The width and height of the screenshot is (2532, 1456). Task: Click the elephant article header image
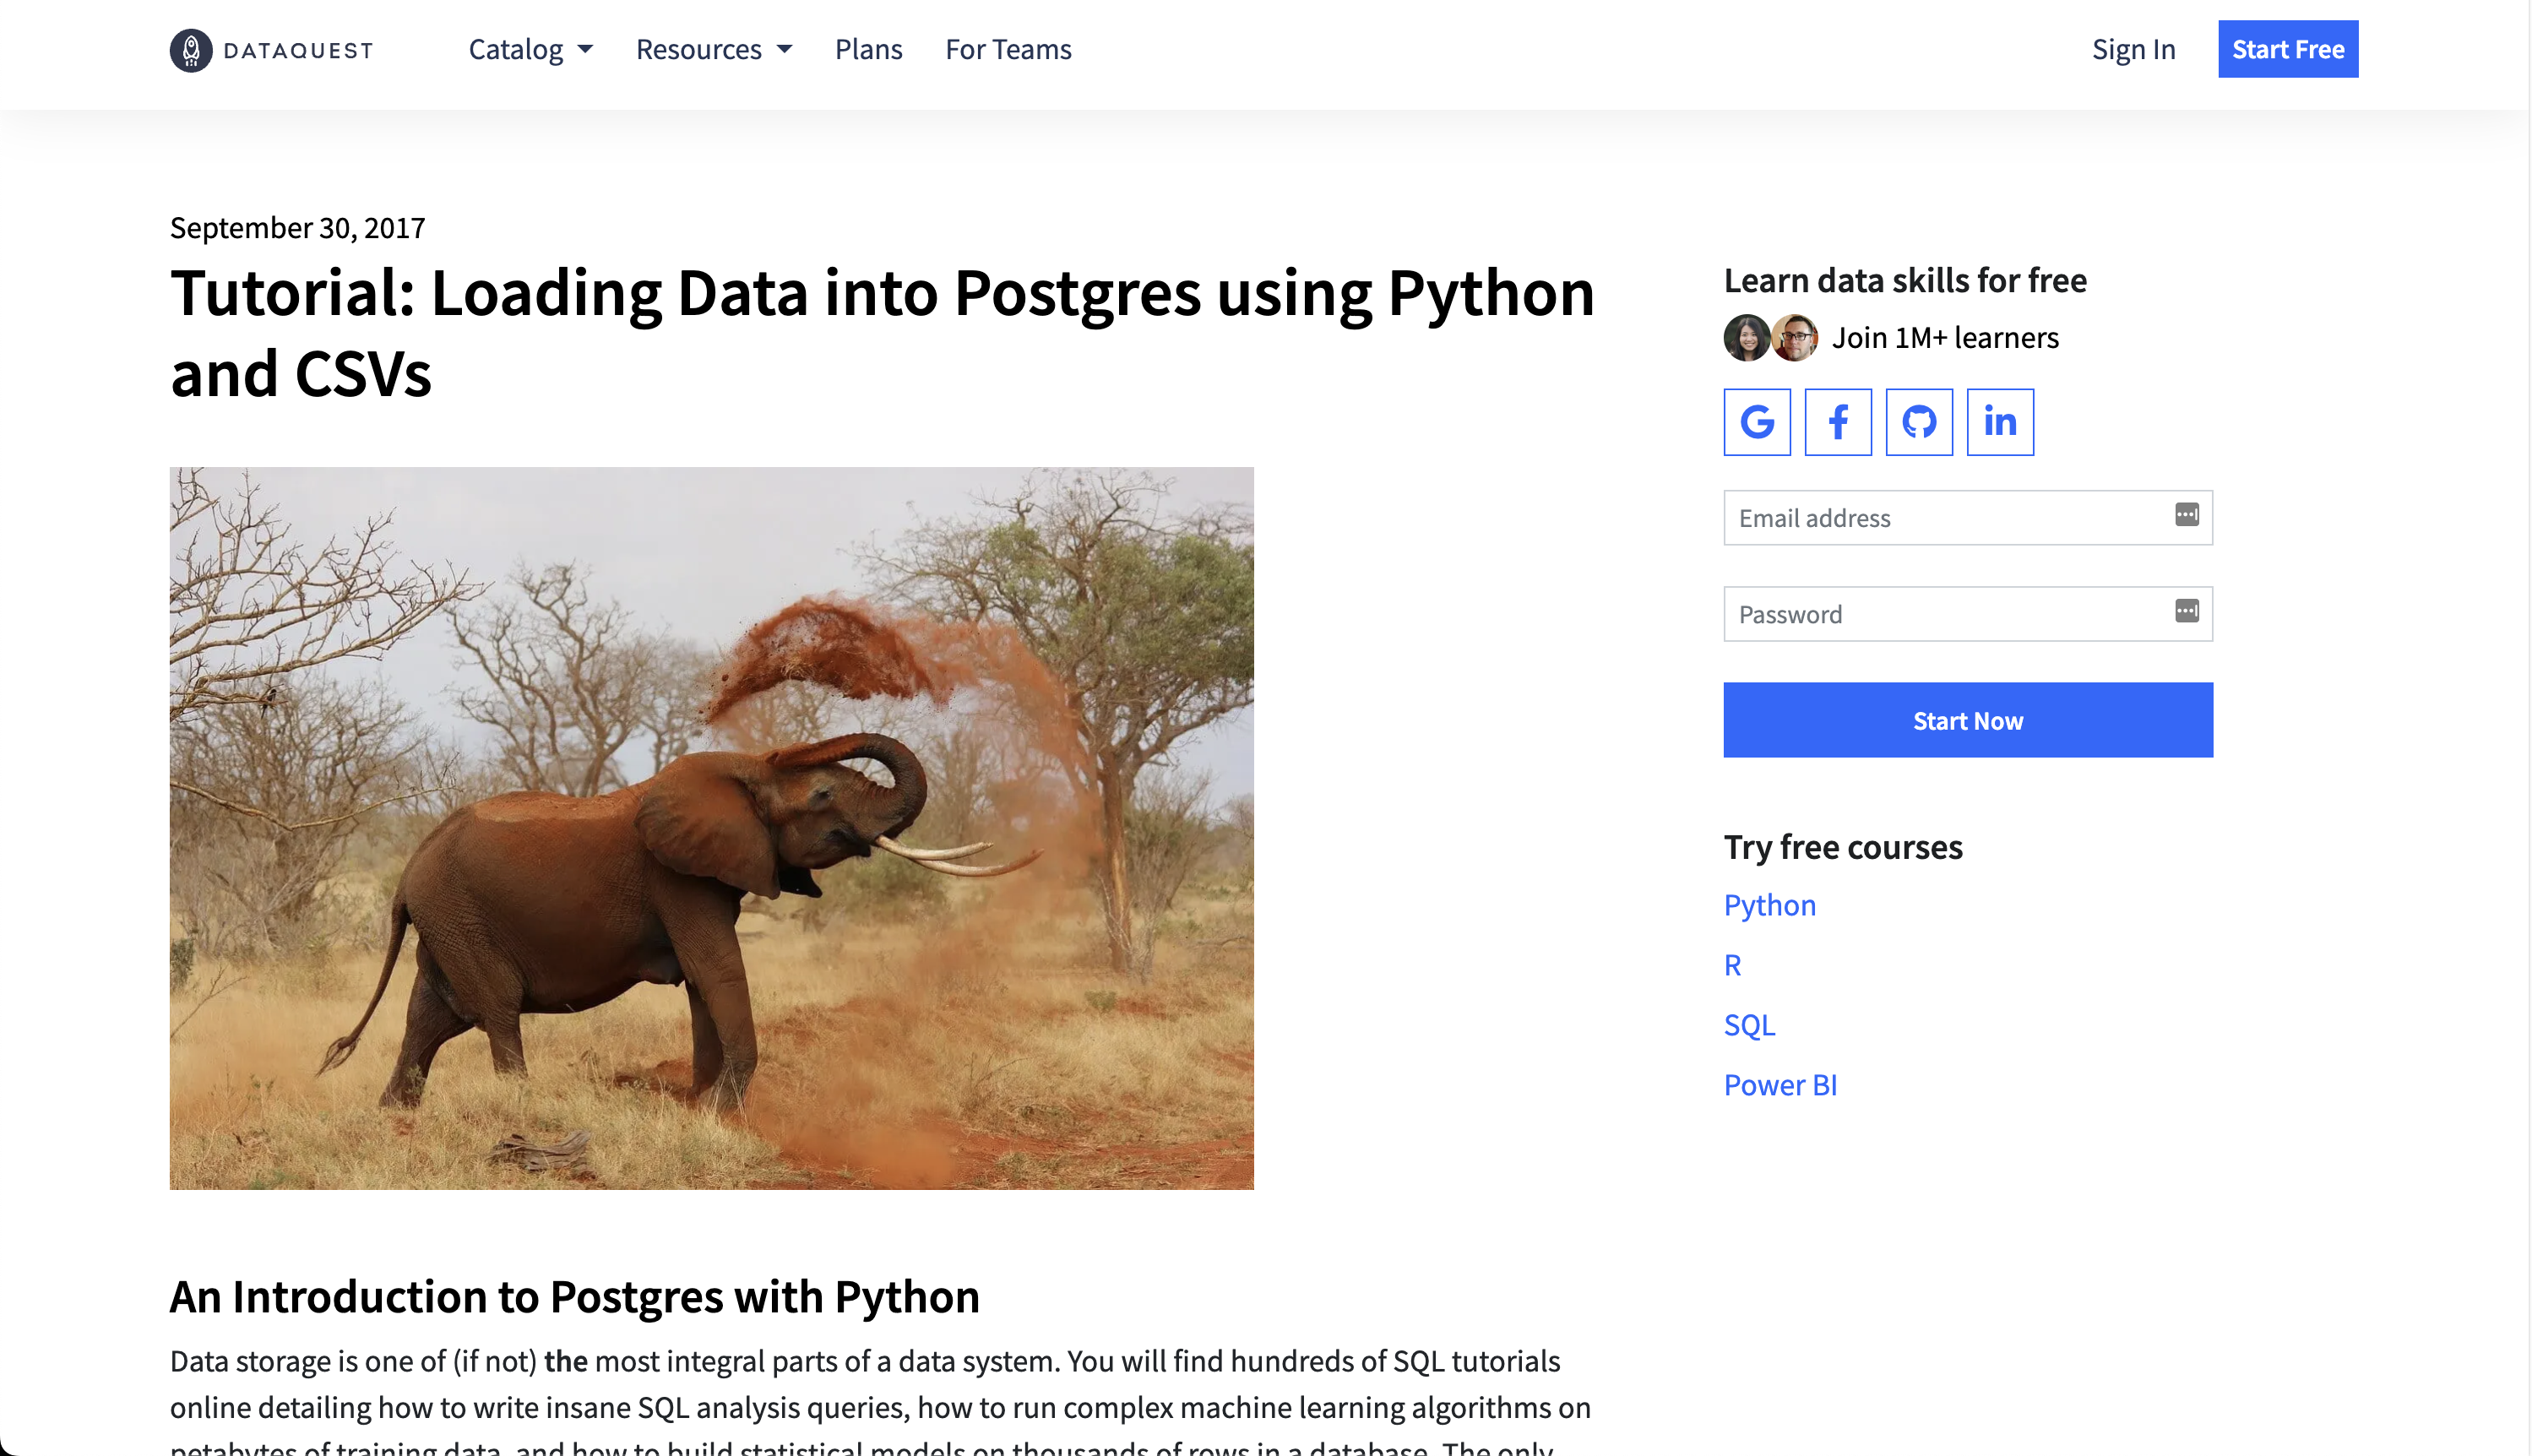coord(711,828)
